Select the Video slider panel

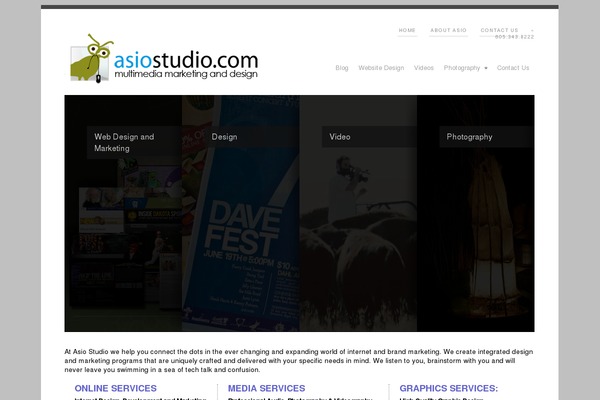358,213
